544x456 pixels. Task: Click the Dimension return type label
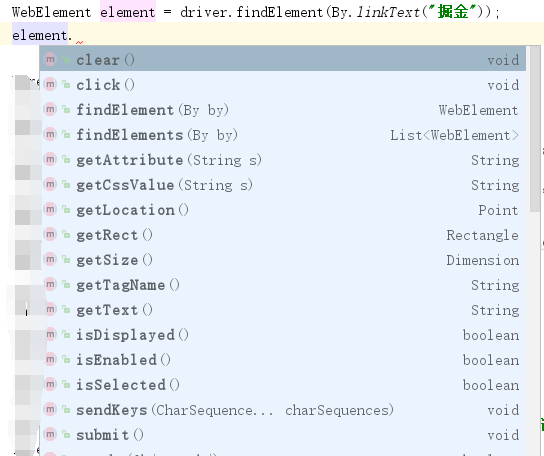pos(483,260)
